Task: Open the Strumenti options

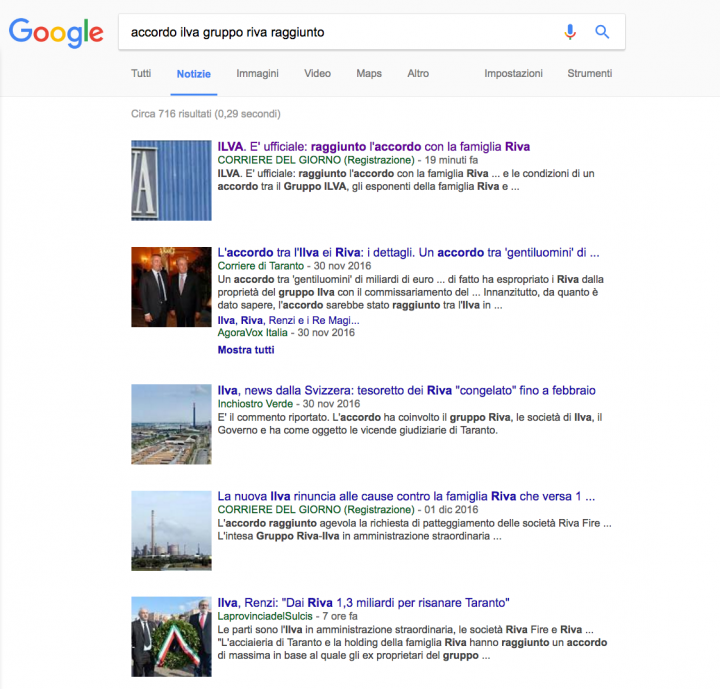Action: (590, 73)
